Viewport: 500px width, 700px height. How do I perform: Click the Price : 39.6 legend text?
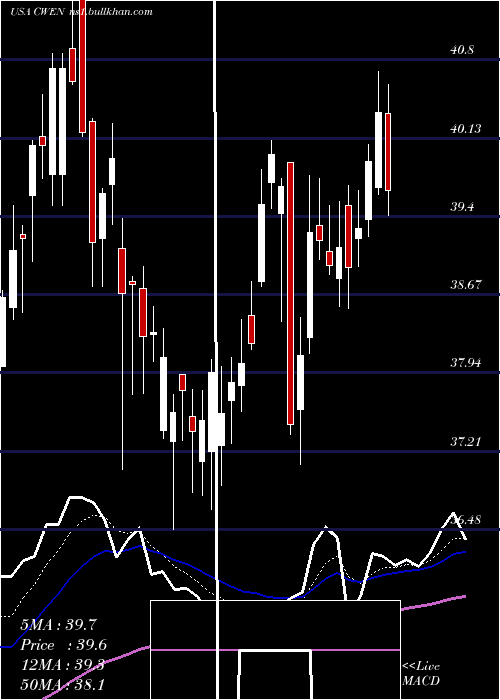click(63, 645)
